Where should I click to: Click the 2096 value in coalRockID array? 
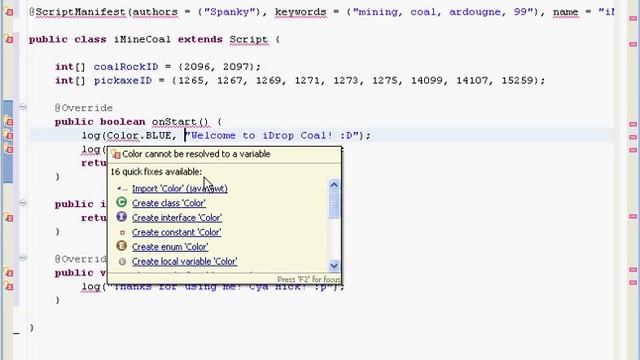coord(197,67)
